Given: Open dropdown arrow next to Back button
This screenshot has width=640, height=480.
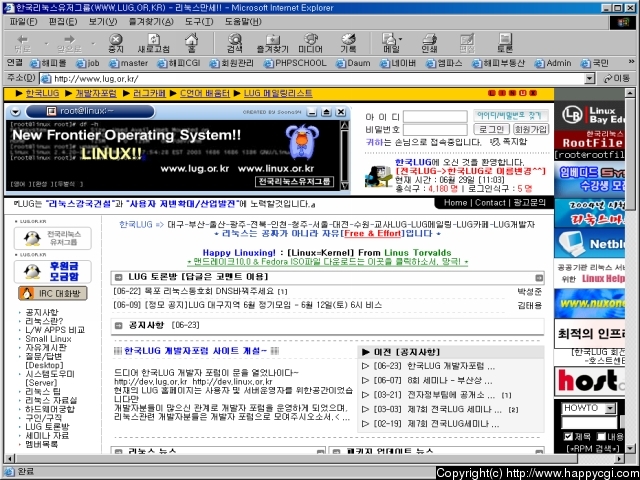Looking at the screenshot, I should coord(46,43).
